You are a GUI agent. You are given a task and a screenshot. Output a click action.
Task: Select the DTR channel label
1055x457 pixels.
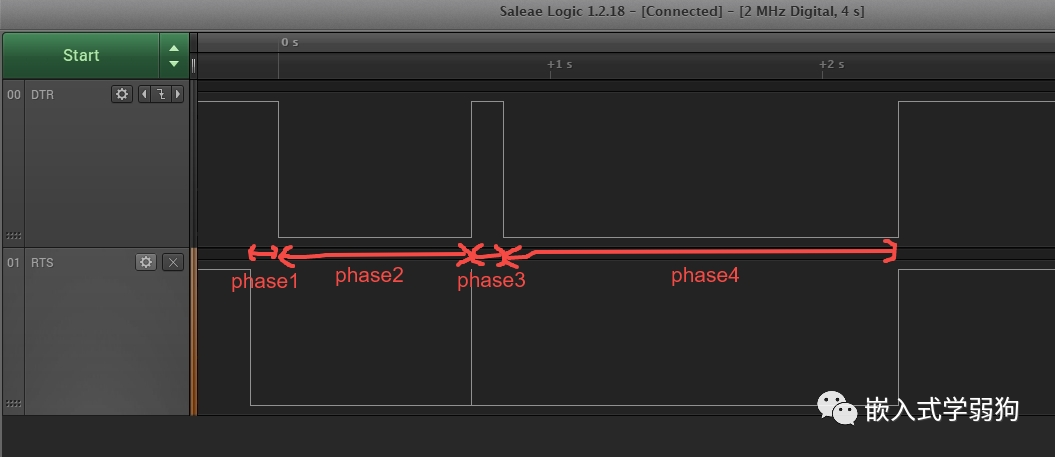42,95
